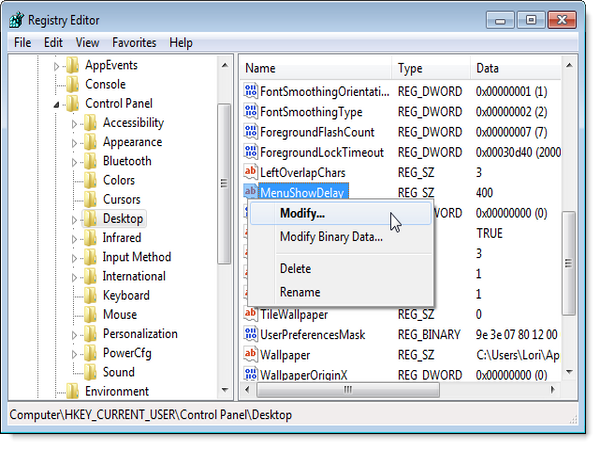Click the Wallpaper string value icon

251,354
